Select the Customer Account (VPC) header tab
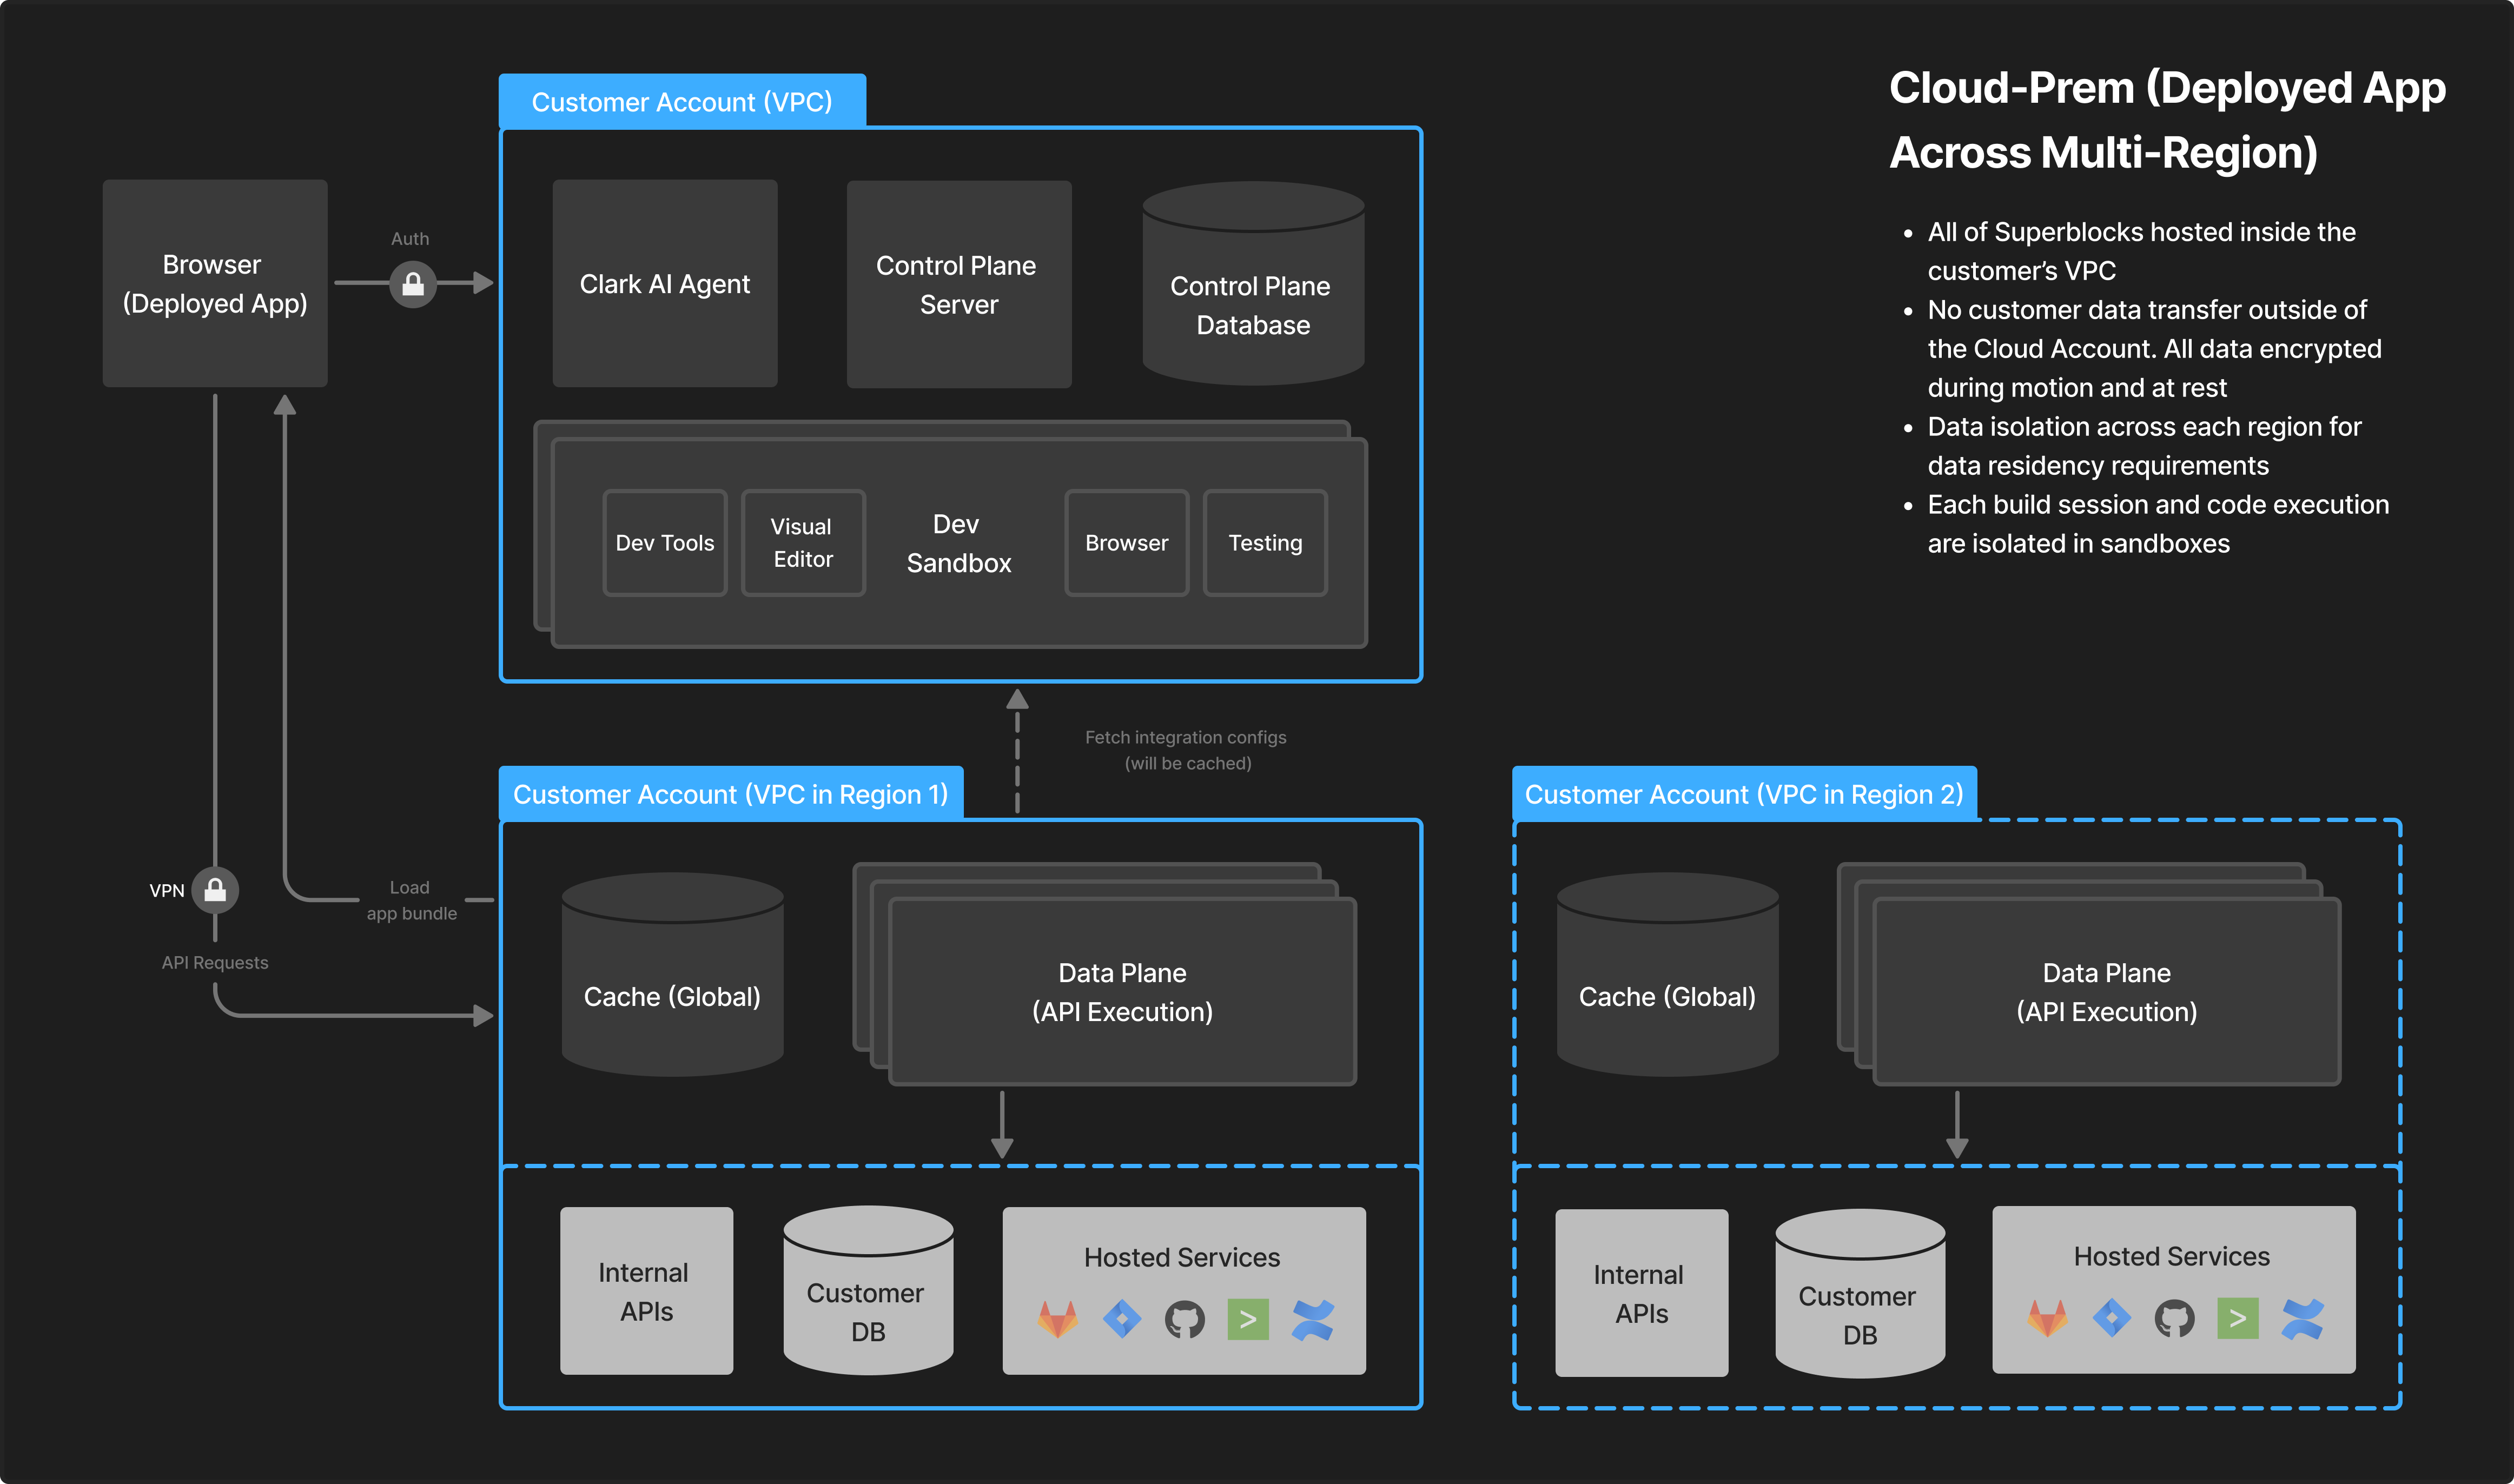This screenshot has height=1484, width=2514. 682,101
